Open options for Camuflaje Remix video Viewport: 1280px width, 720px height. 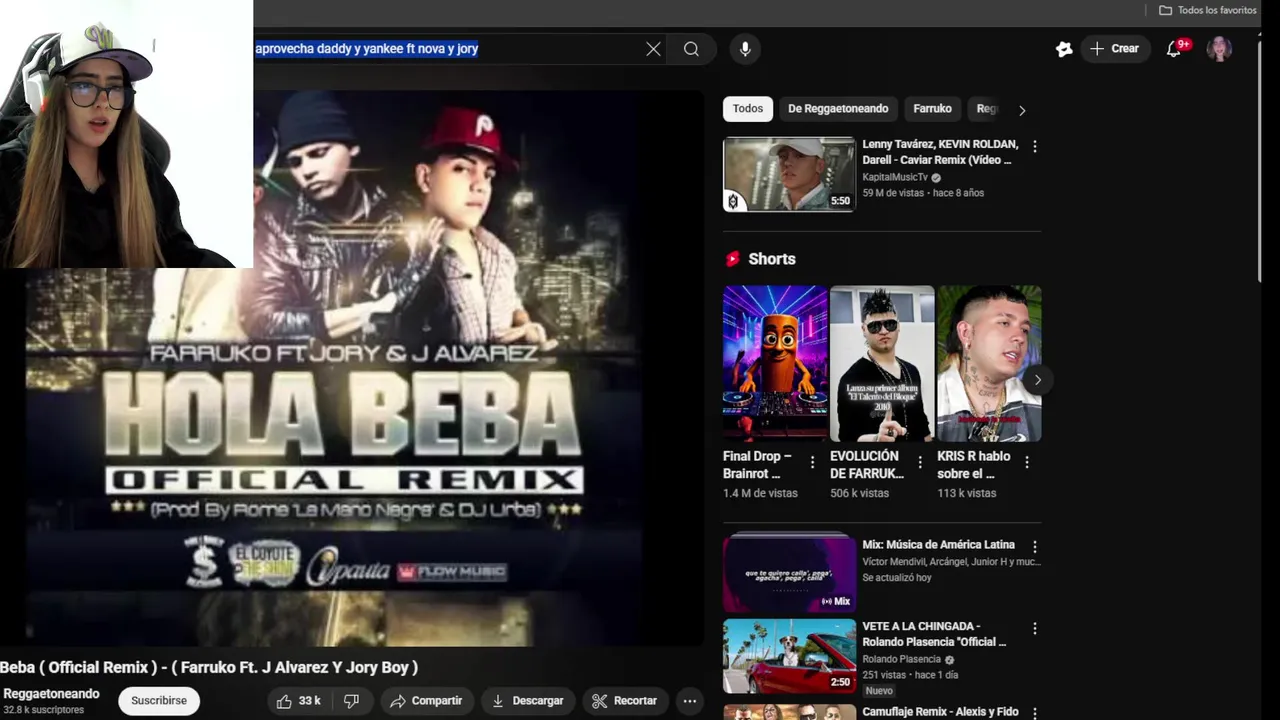1034,713
